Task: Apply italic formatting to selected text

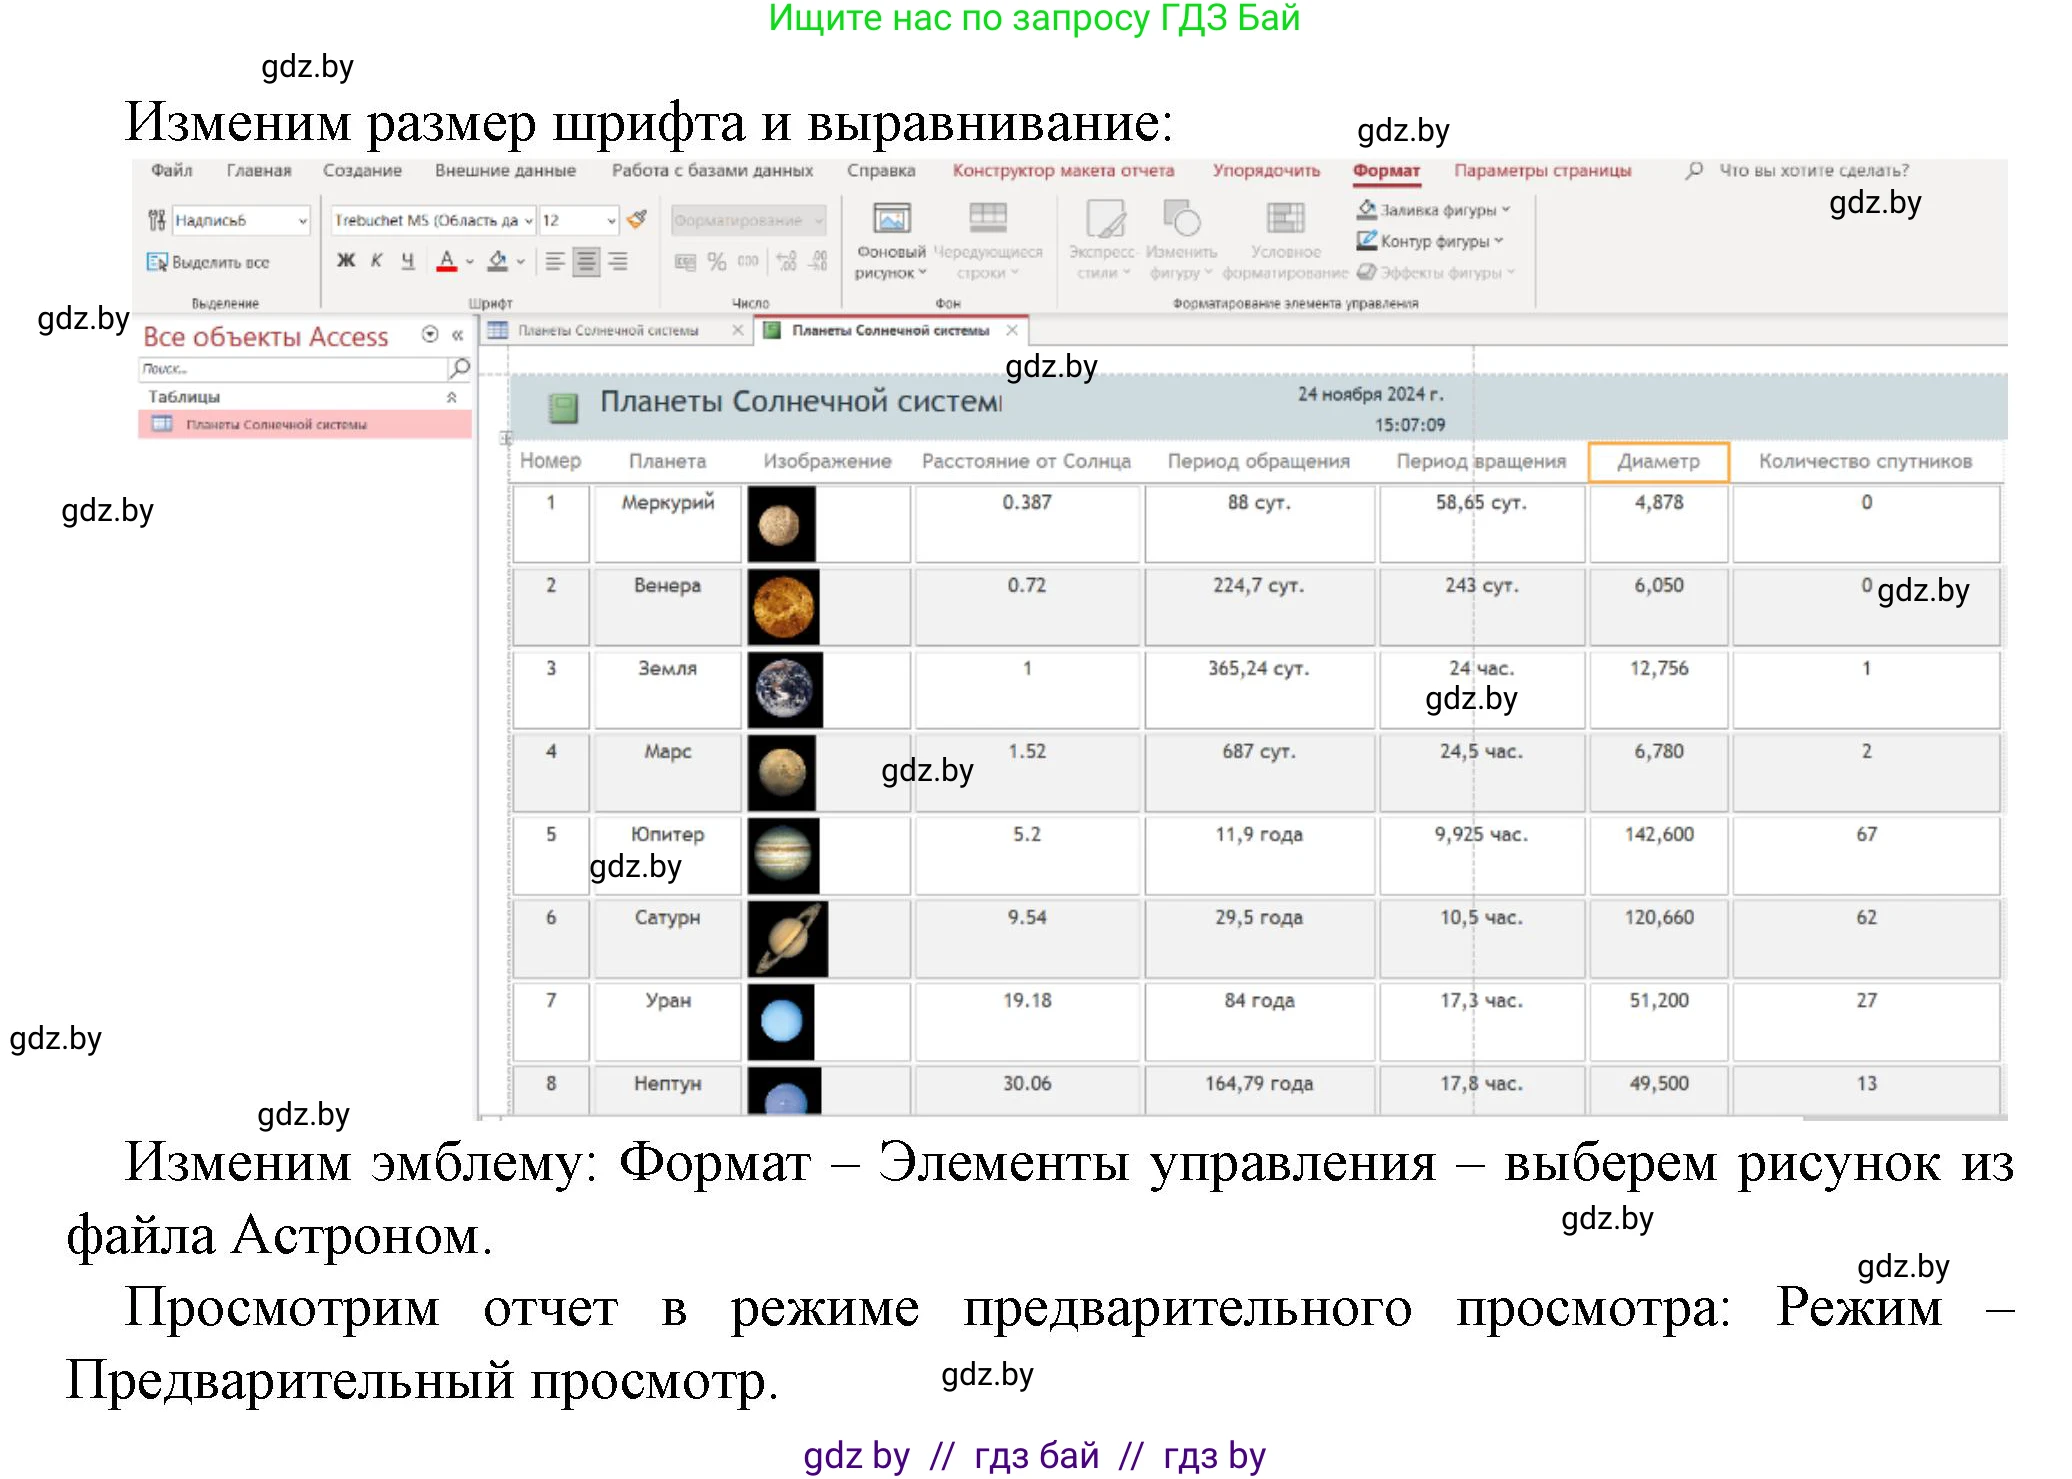Action: click(x=377, y=259)
